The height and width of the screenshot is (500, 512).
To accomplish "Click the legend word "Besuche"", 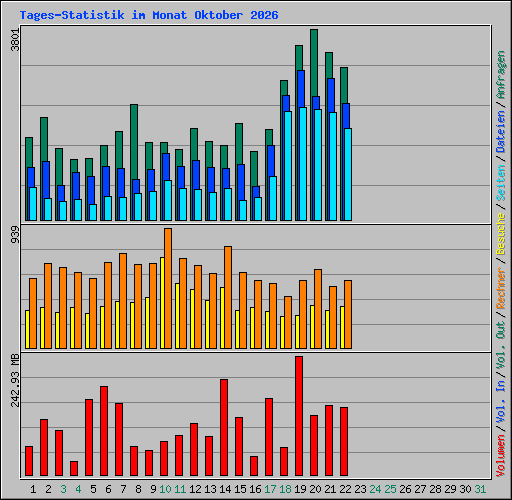I will pos(501,234).
